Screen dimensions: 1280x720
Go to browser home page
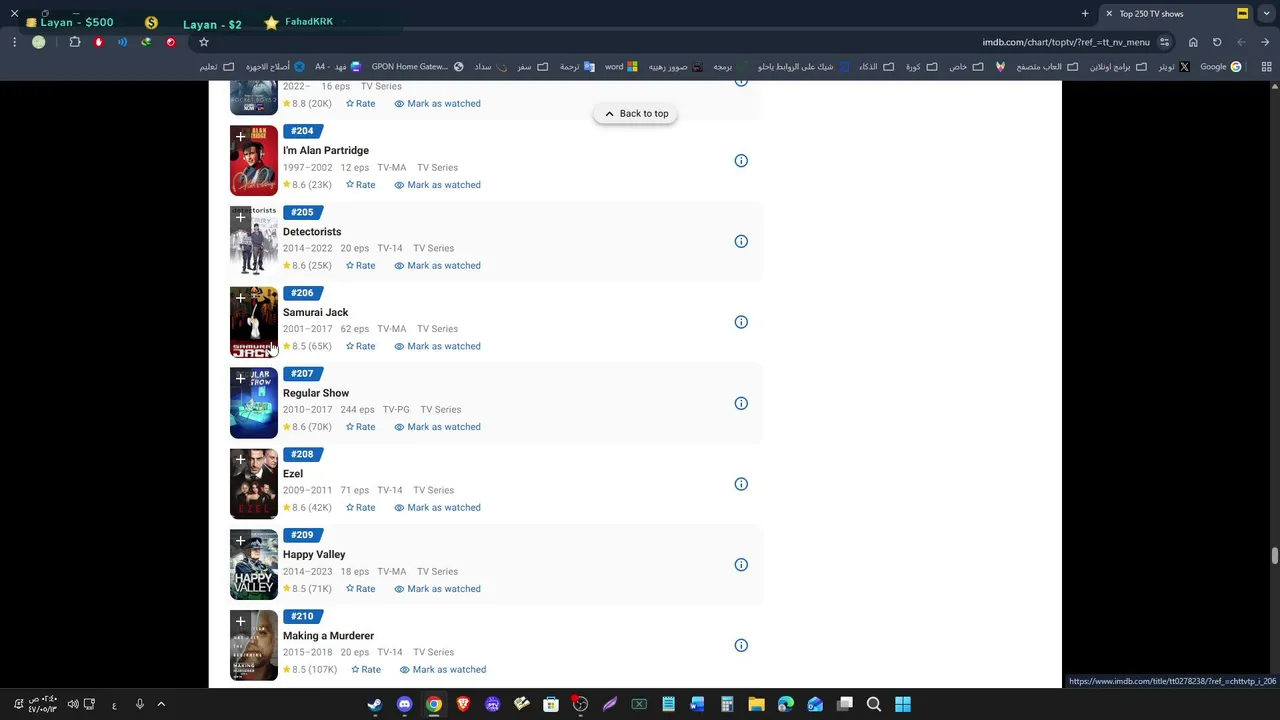click(1193, 42)
